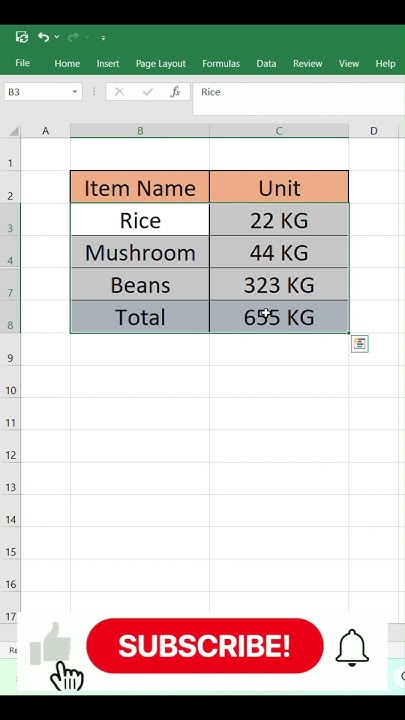Select the column C header
The image size is (405, 720).
click(279, 131)
